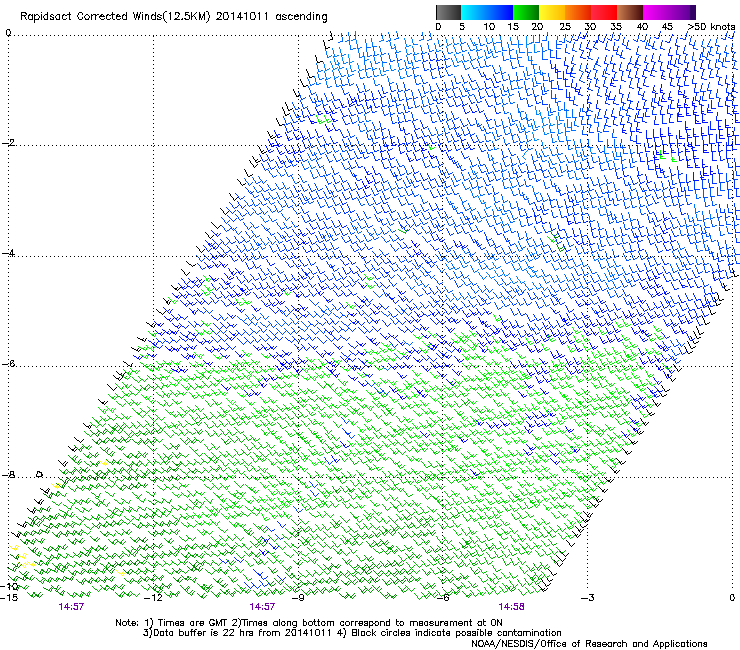Click the green 15-20 knots color segment

point(526,12)
